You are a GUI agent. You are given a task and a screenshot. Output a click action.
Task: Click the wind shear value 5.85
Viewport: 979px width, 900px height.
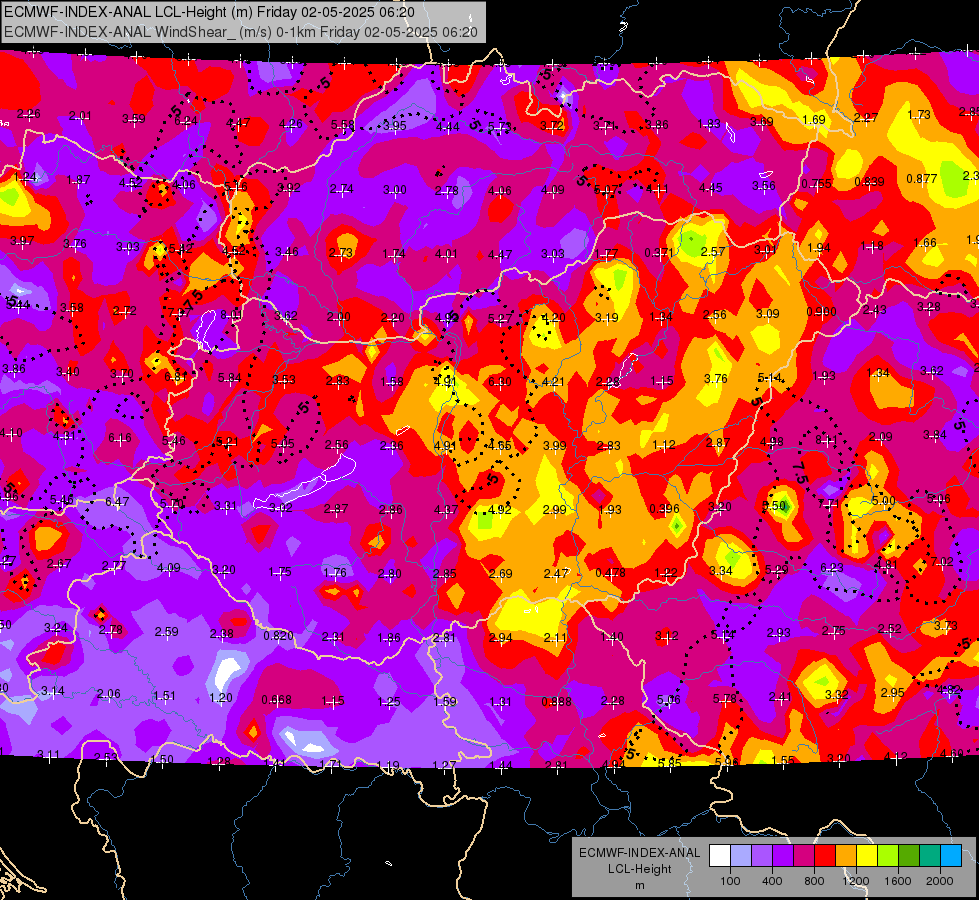(x=669, y=763)
